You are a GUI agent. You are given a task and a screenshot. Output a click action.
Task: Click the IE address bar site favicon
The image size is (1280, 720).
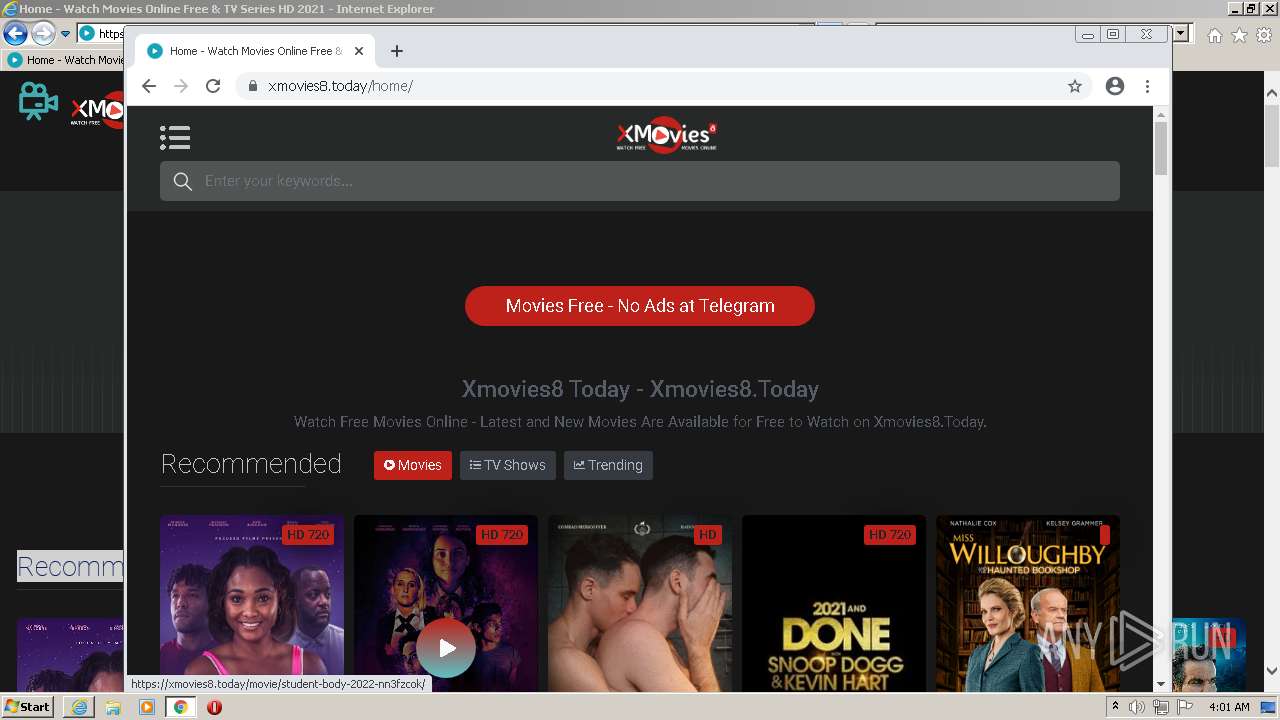coord(87,34)
